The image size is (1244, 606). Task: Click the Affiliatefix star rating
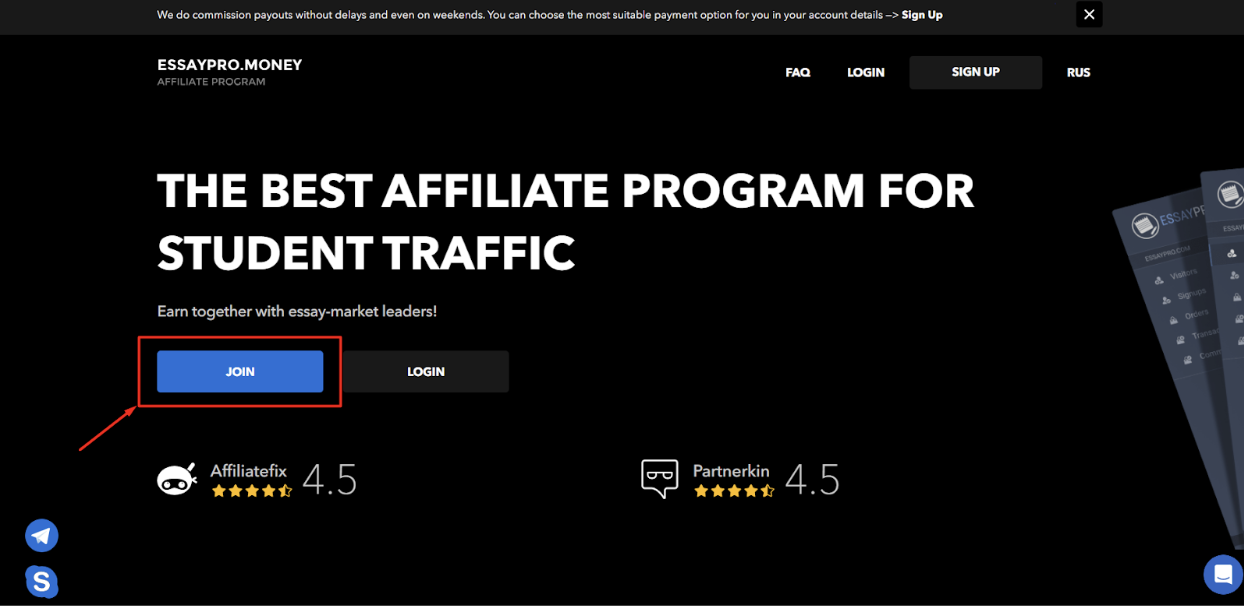click(x=252, y=491)
